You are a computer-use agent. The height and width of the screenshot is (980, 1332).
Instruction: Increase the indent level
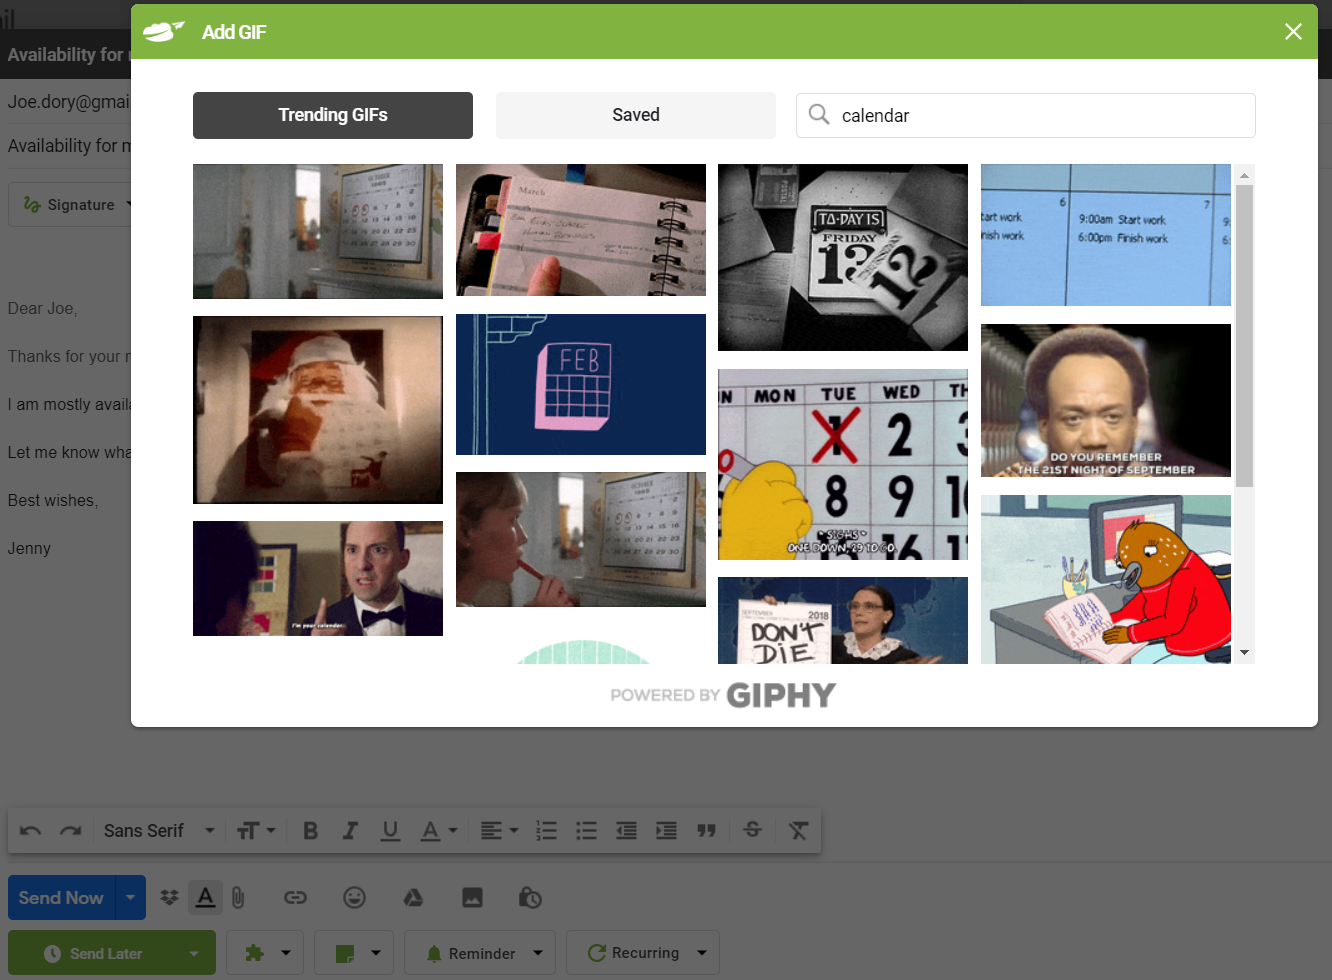[666, 831]
